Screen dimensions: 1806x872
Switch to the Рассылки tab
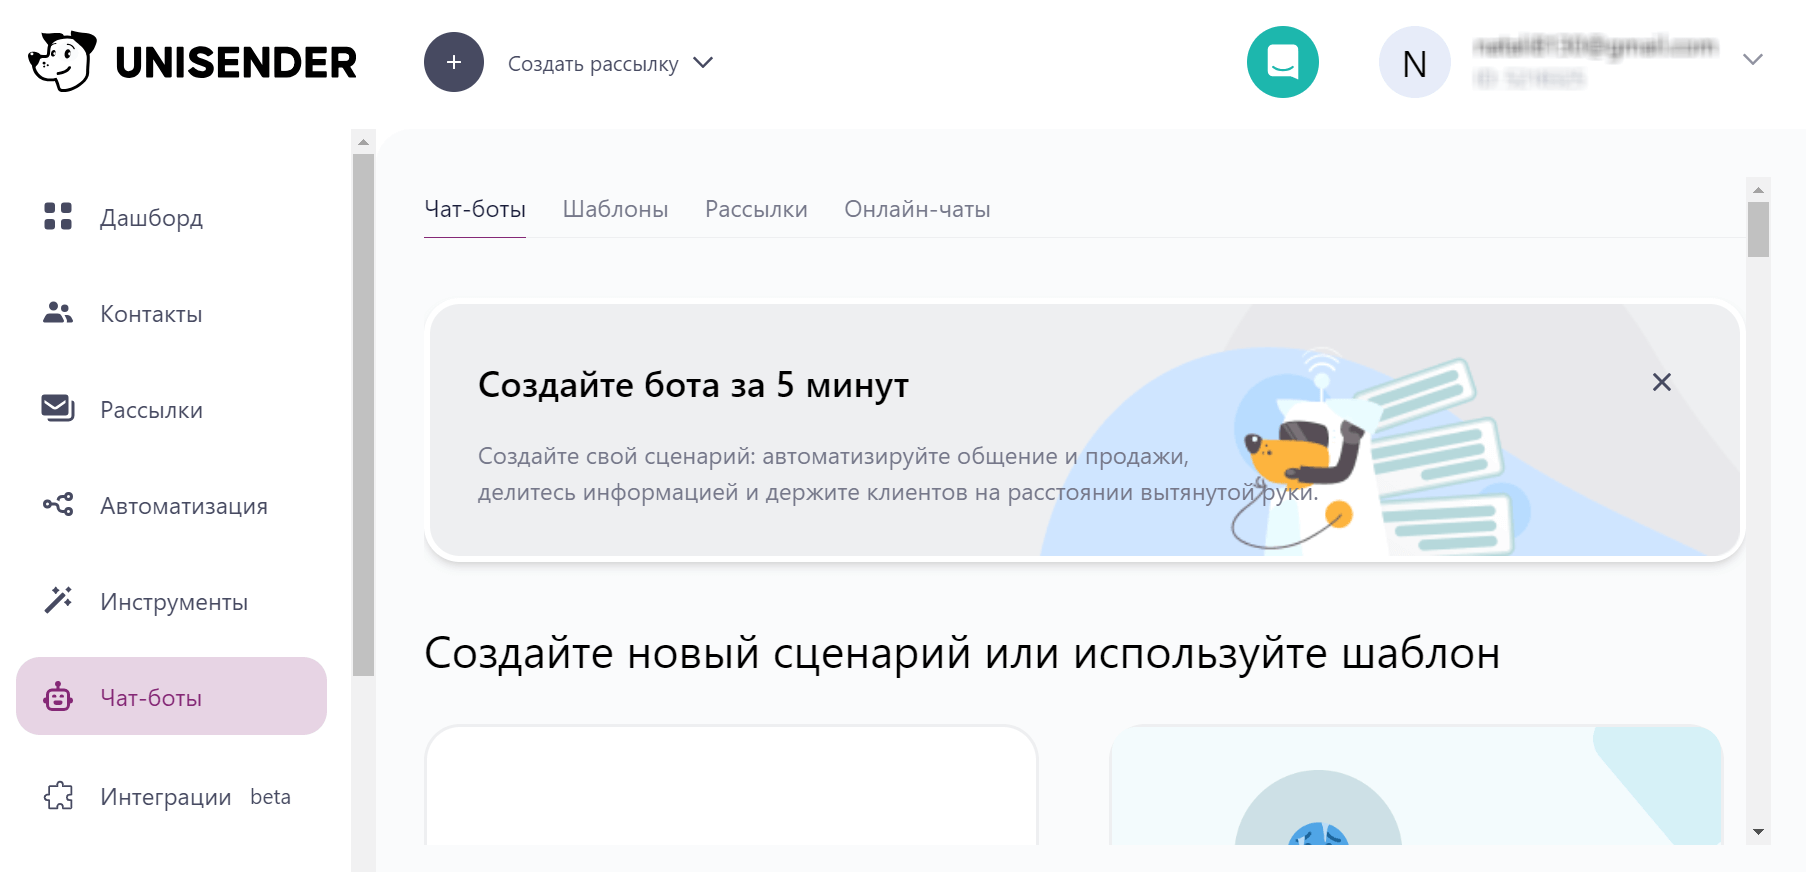click(x=756, y=210)
